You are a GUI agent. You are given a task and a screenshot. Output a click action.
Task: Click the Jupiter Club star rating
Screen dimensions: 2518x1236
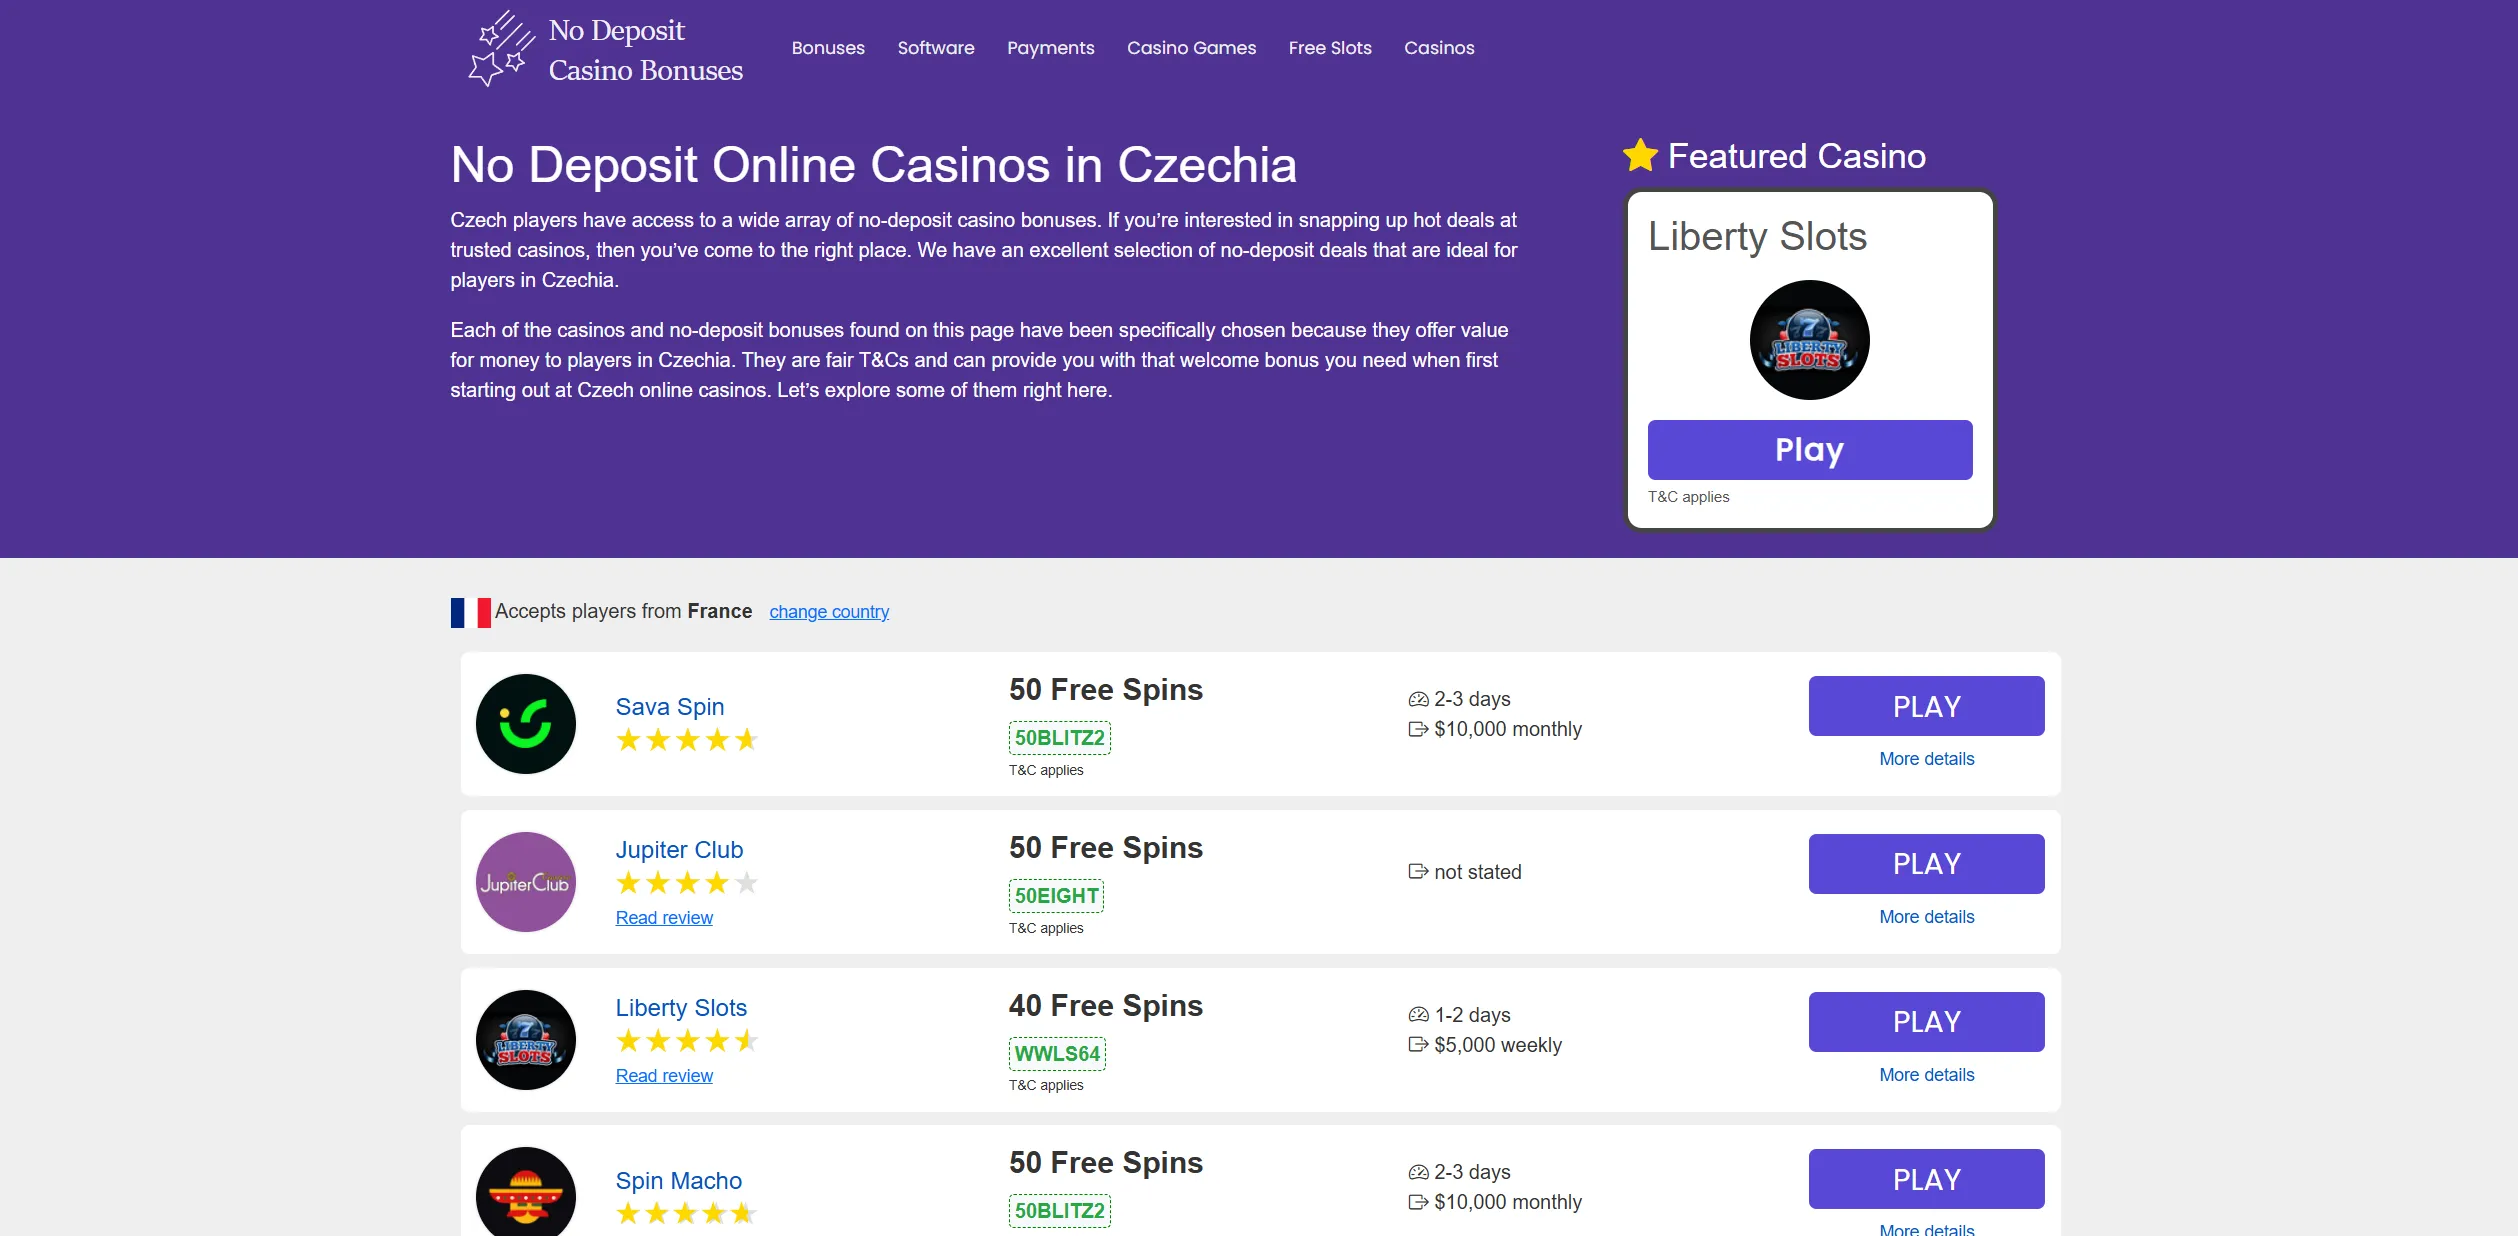point(687,883)
